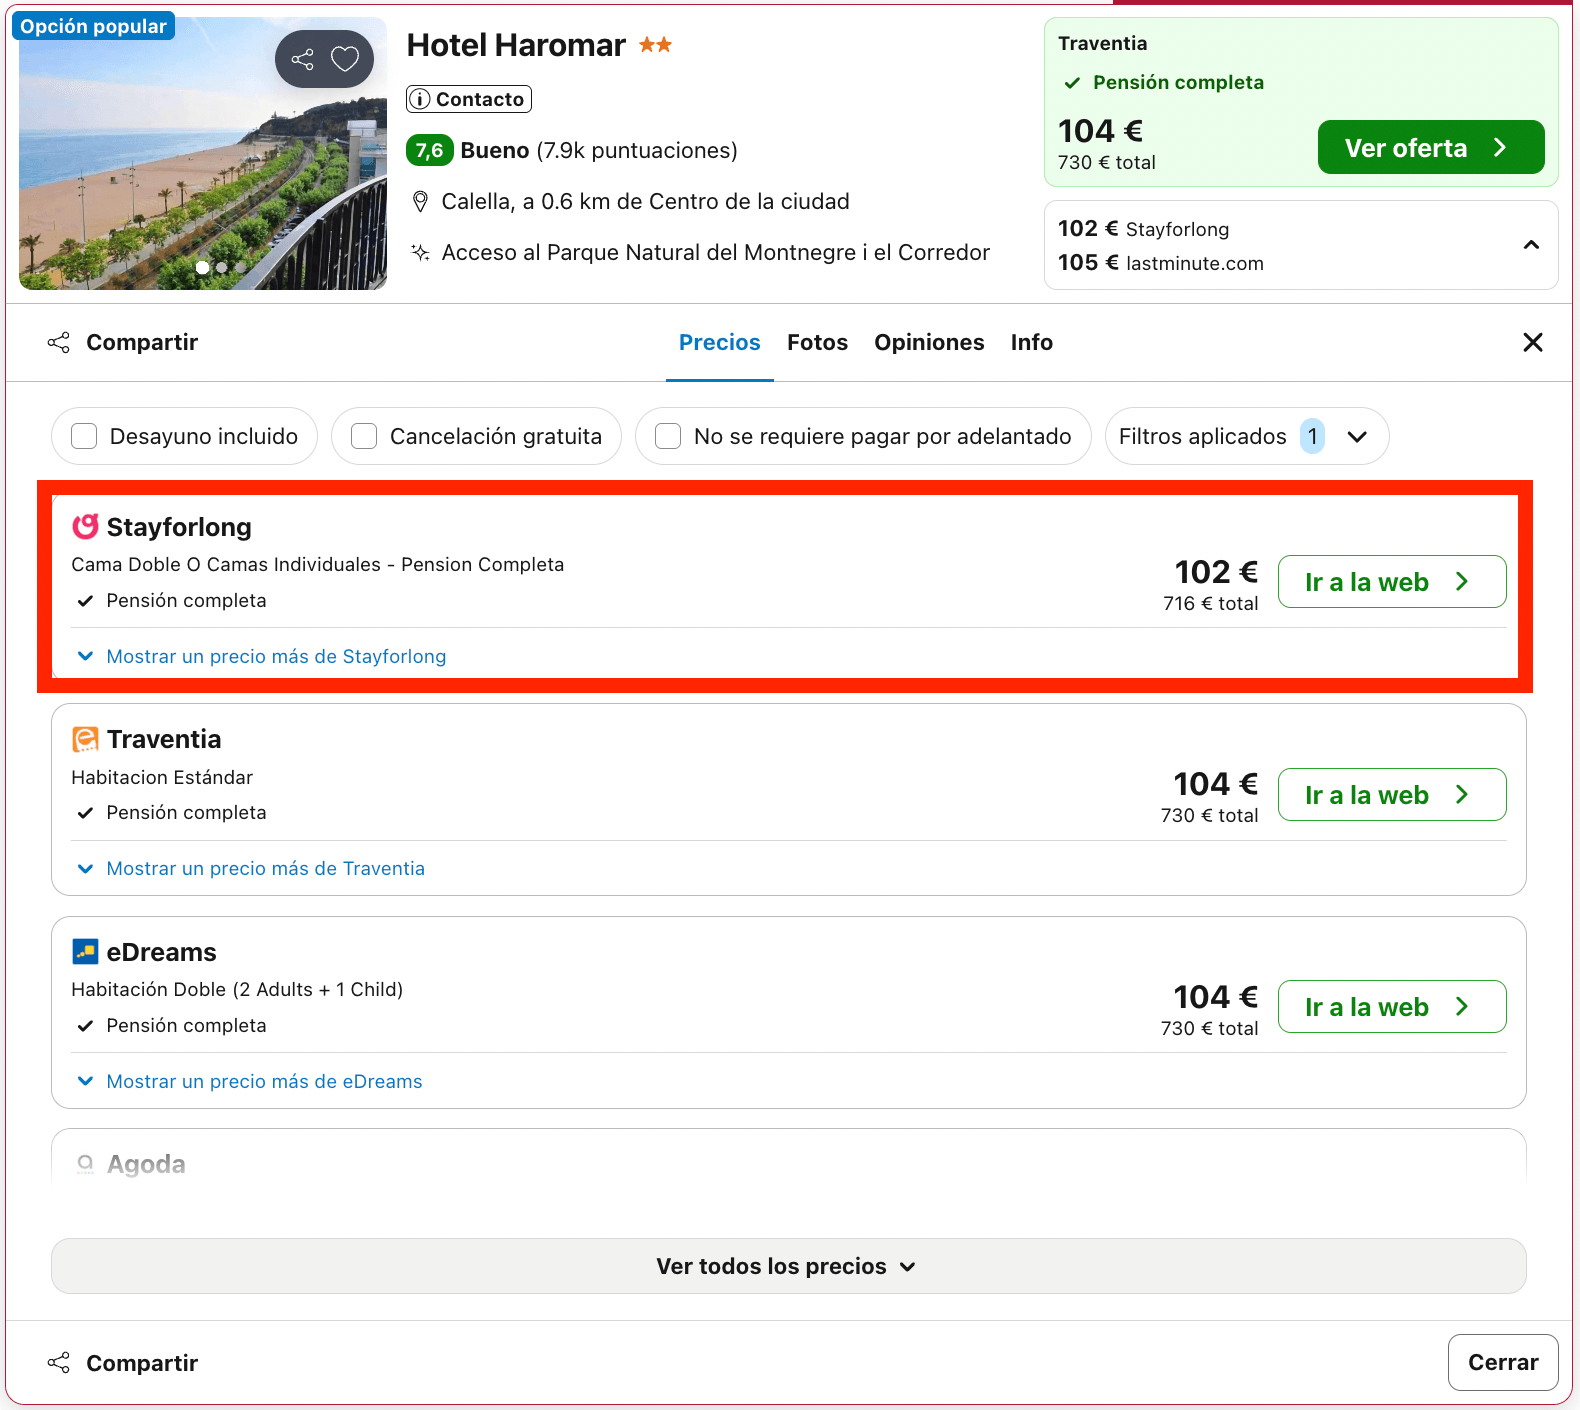The width and height of the screenshot is (1580, 1410).
Task: Collapse the Stayforlong and lastminute.com price list chevron
Action: tap(1531, 245)
